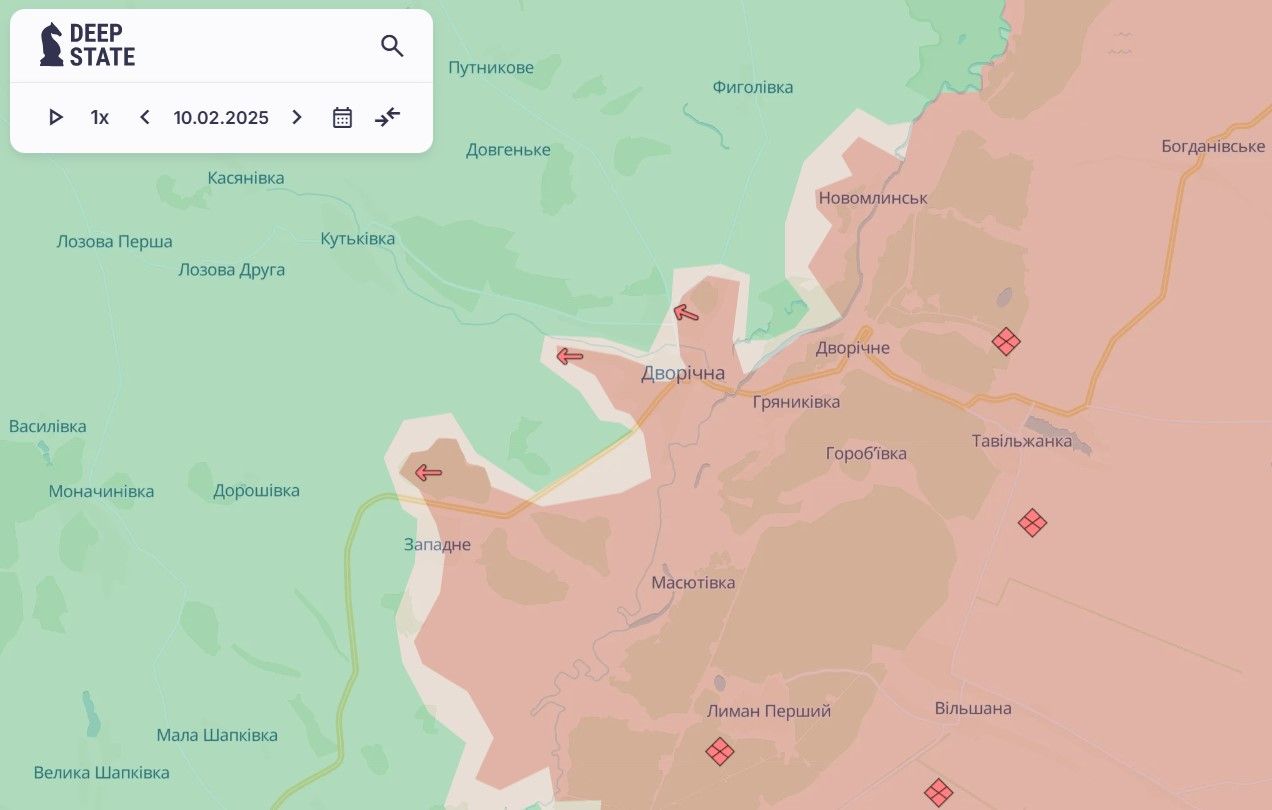Click the red diamond marker below Лиман Перший
Screen dimensions: 1272x810
pyautogui.click(x=719, y=751)
